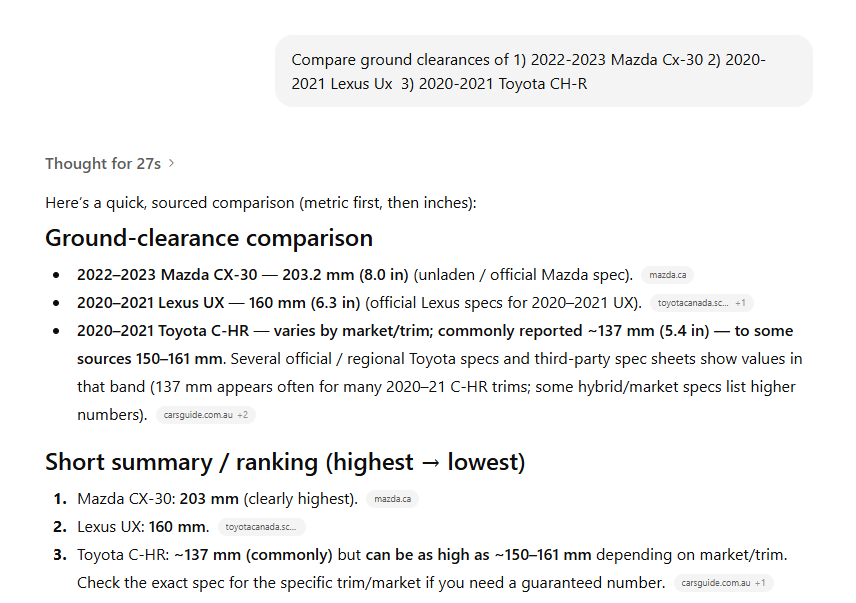
Task: Click ranking item "Lexus UX: 160 mm"
Action: 143,527
